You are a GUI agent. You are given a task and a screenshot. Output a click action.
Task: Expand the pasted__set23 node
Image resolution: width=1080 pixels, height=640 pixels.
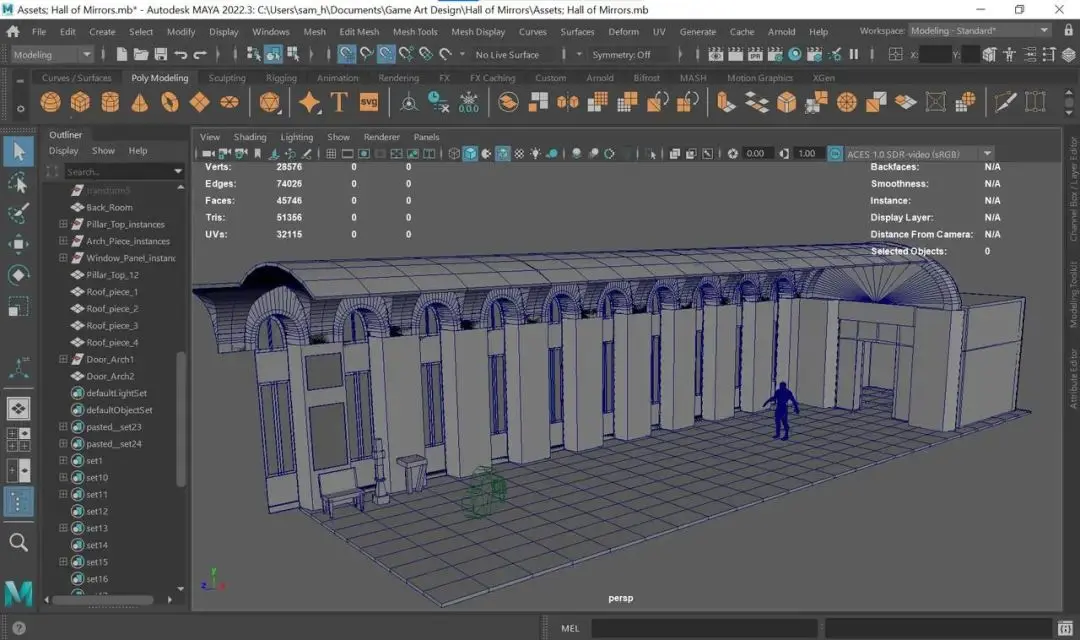[x=63, y=426]
